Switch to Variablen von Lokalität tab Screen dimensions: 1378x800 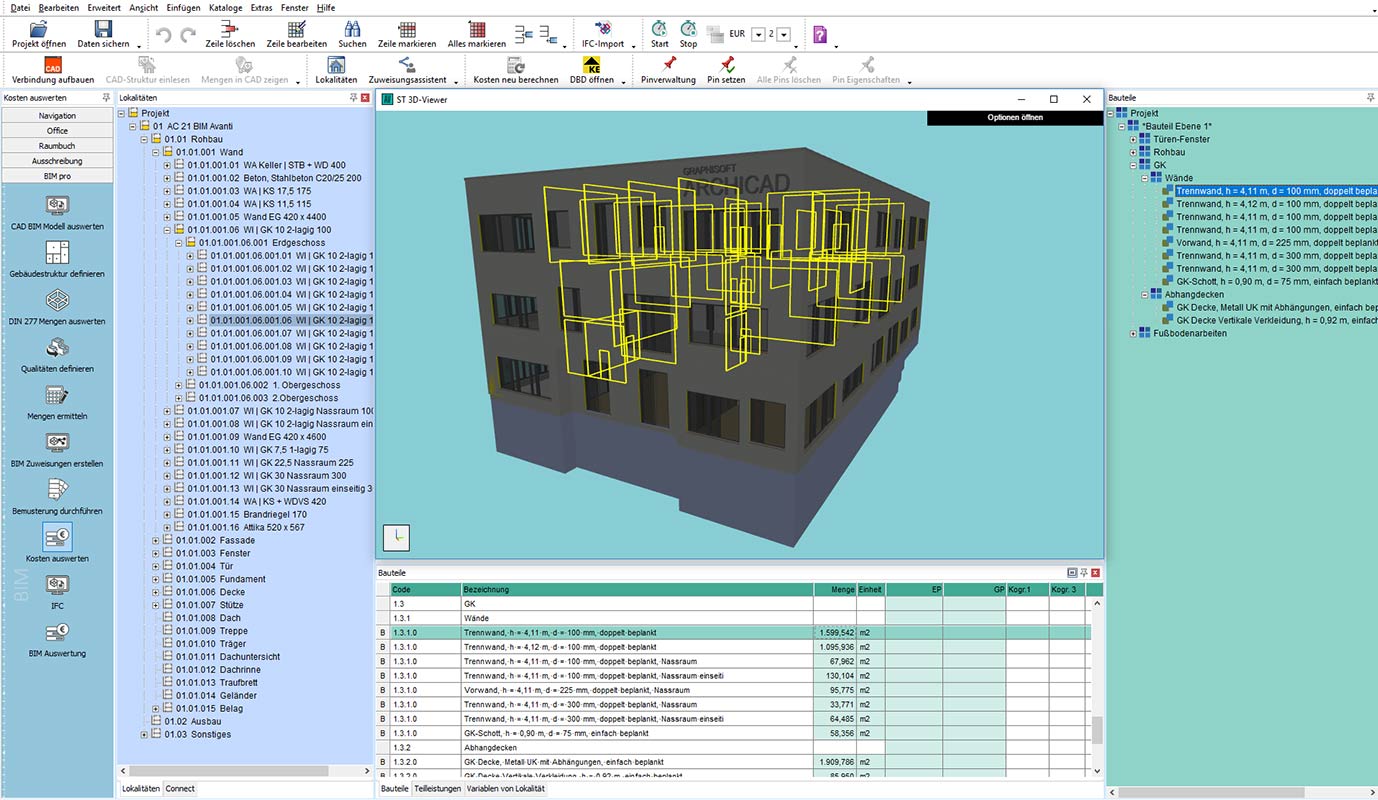click(x=506, y=789)
